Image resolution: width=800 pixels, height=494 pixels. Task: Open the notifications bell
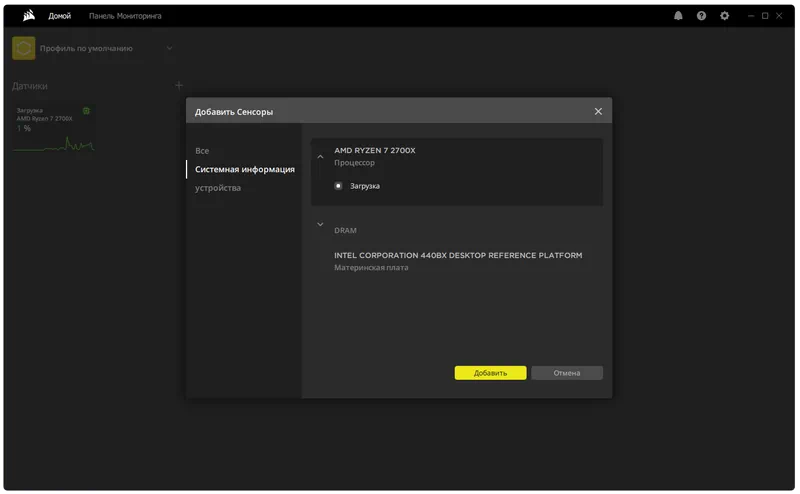pyautogui.click(x=679, y=16)
